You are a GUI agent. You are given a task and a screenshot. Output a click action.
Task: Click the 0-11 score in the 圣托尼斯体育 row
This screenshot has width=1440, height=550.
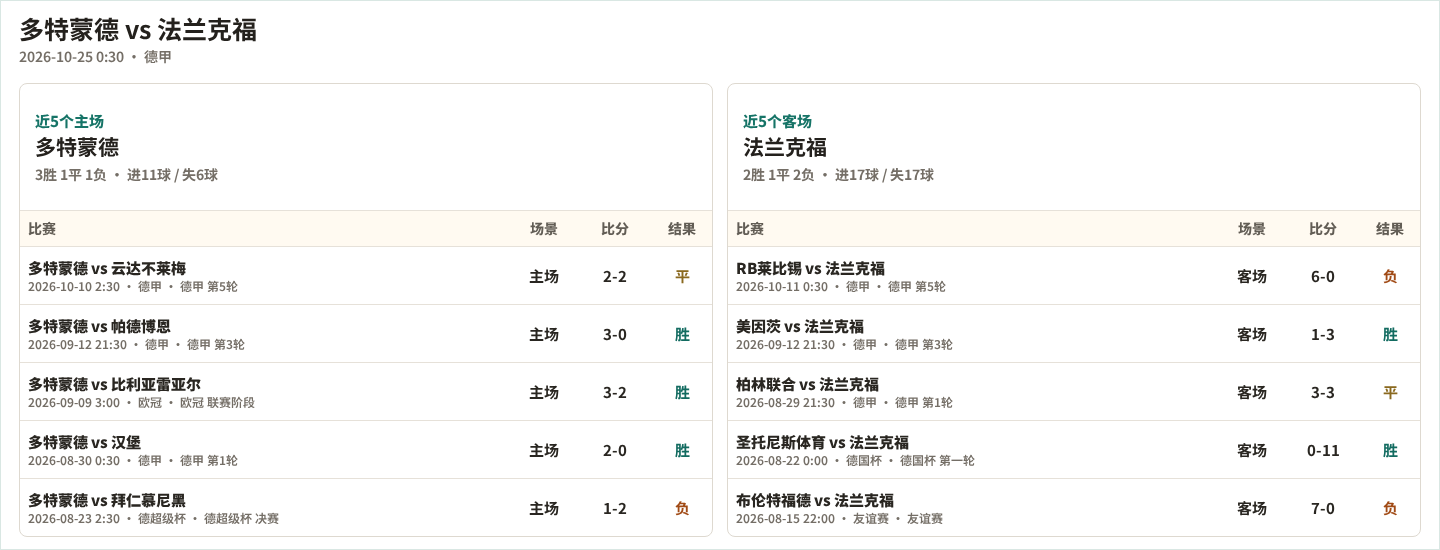coord(1323,450)
